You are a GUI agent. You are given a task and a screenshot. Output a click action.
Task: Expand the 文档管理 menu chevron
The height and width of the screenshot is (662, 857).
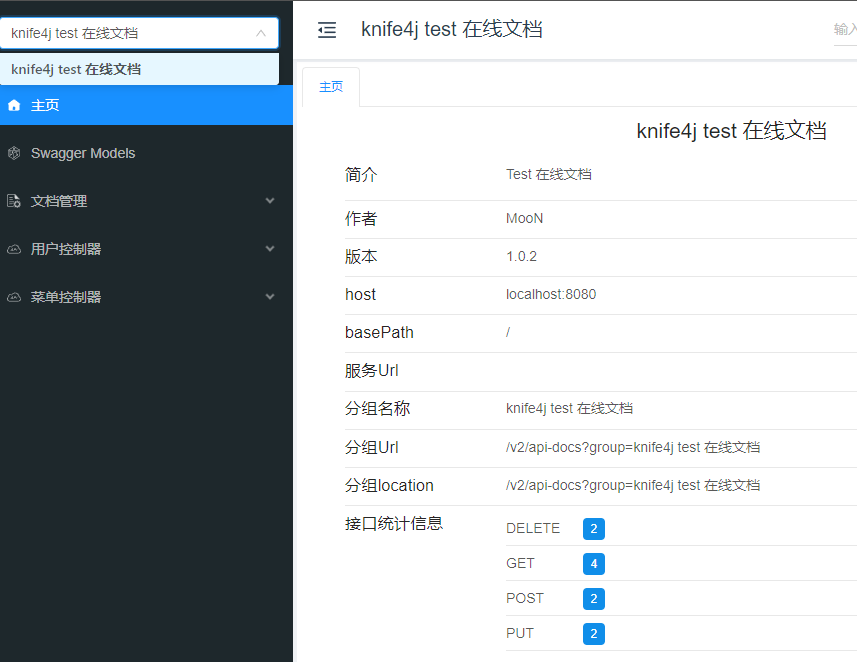coord(270,201)
